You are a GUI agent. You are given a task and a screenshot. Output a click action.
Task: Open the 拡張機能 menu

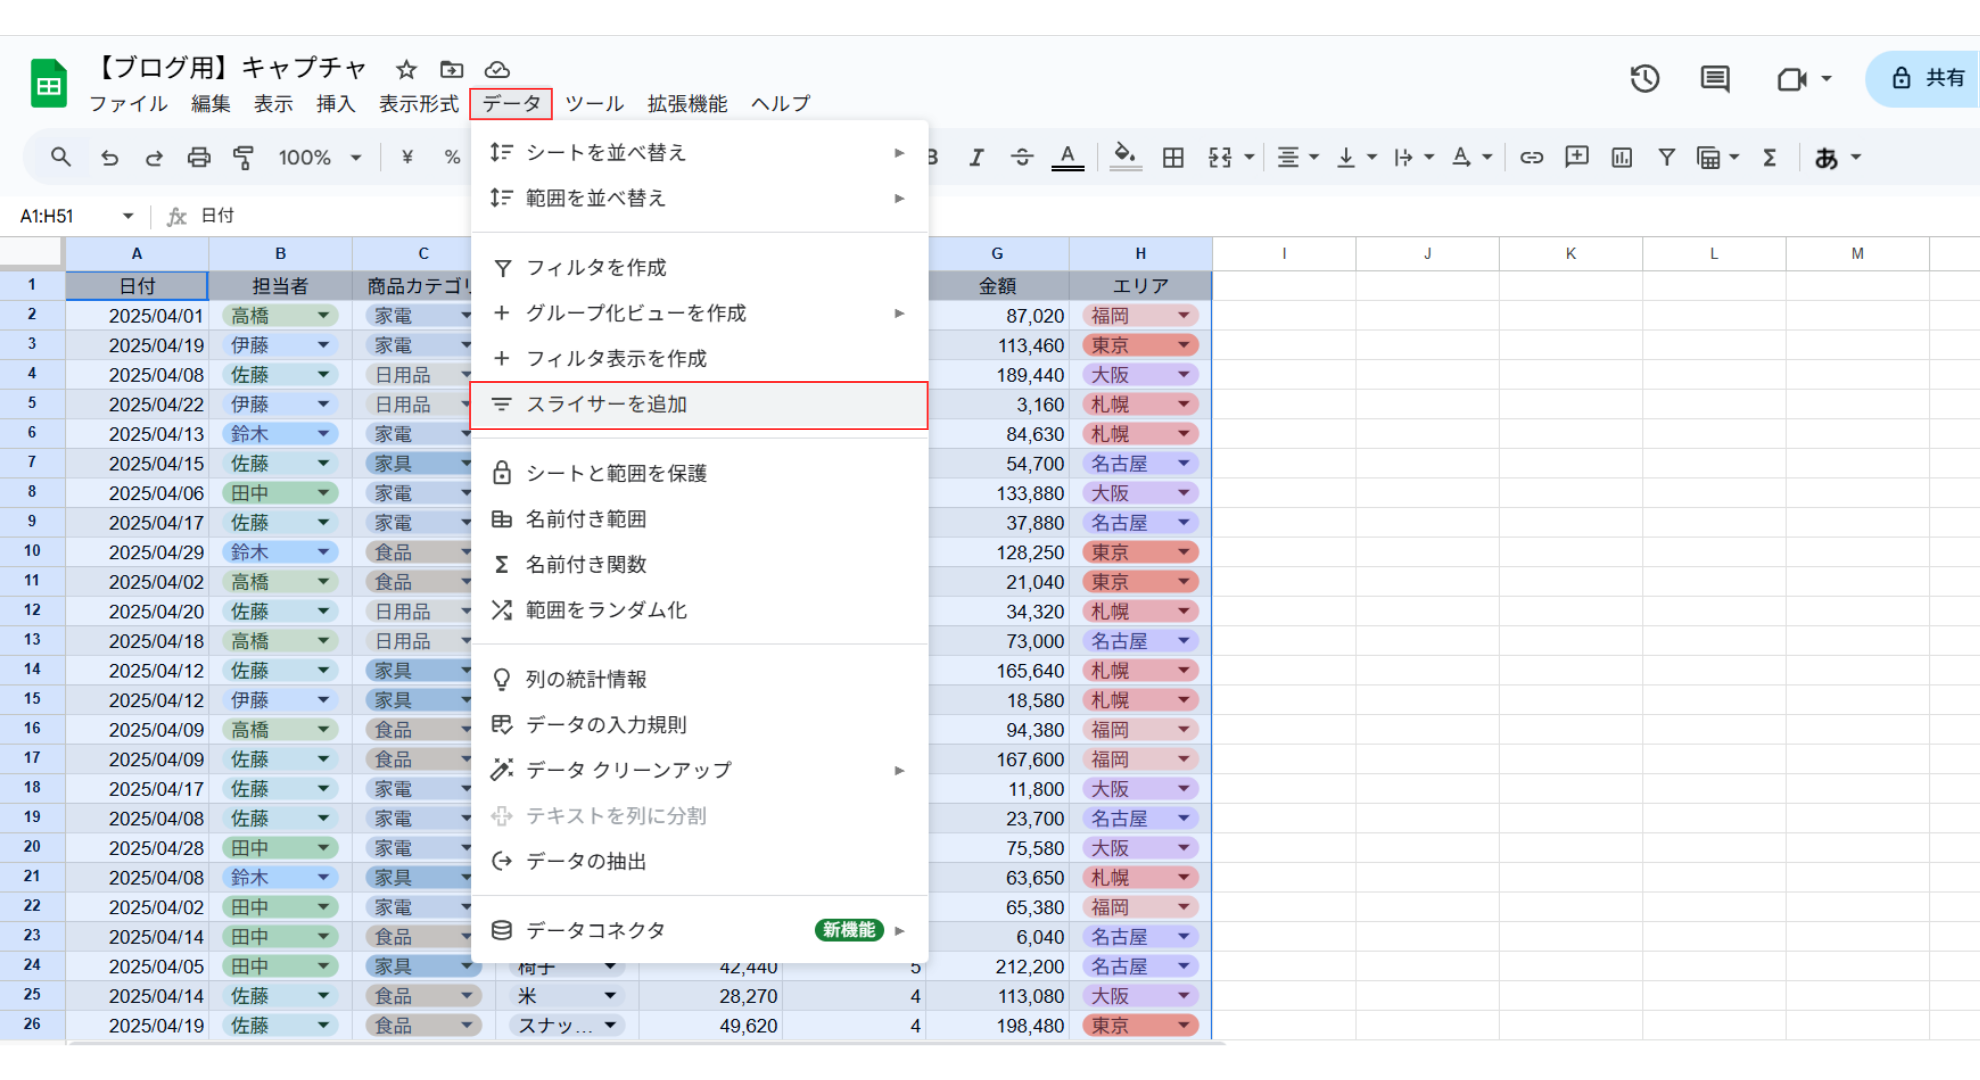coord(687,104)
